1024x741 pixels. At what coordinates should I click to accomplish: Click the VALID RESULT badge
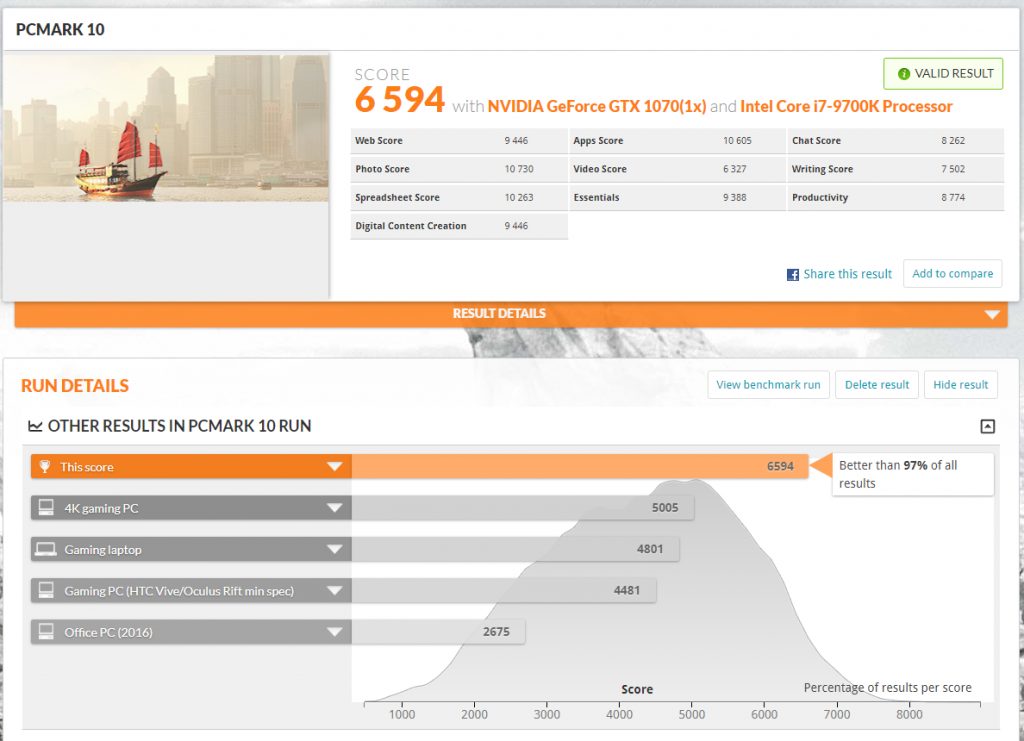pos(943,74)
